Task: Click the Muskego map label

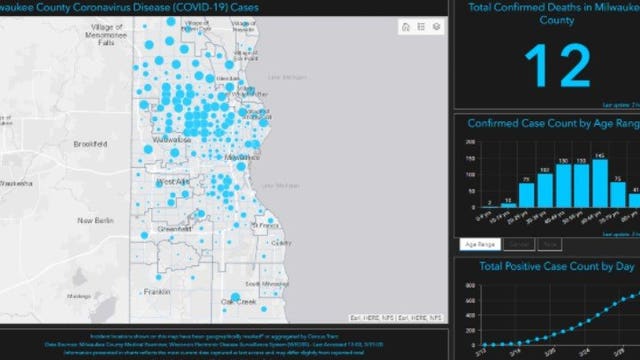Action: [79, 296]
